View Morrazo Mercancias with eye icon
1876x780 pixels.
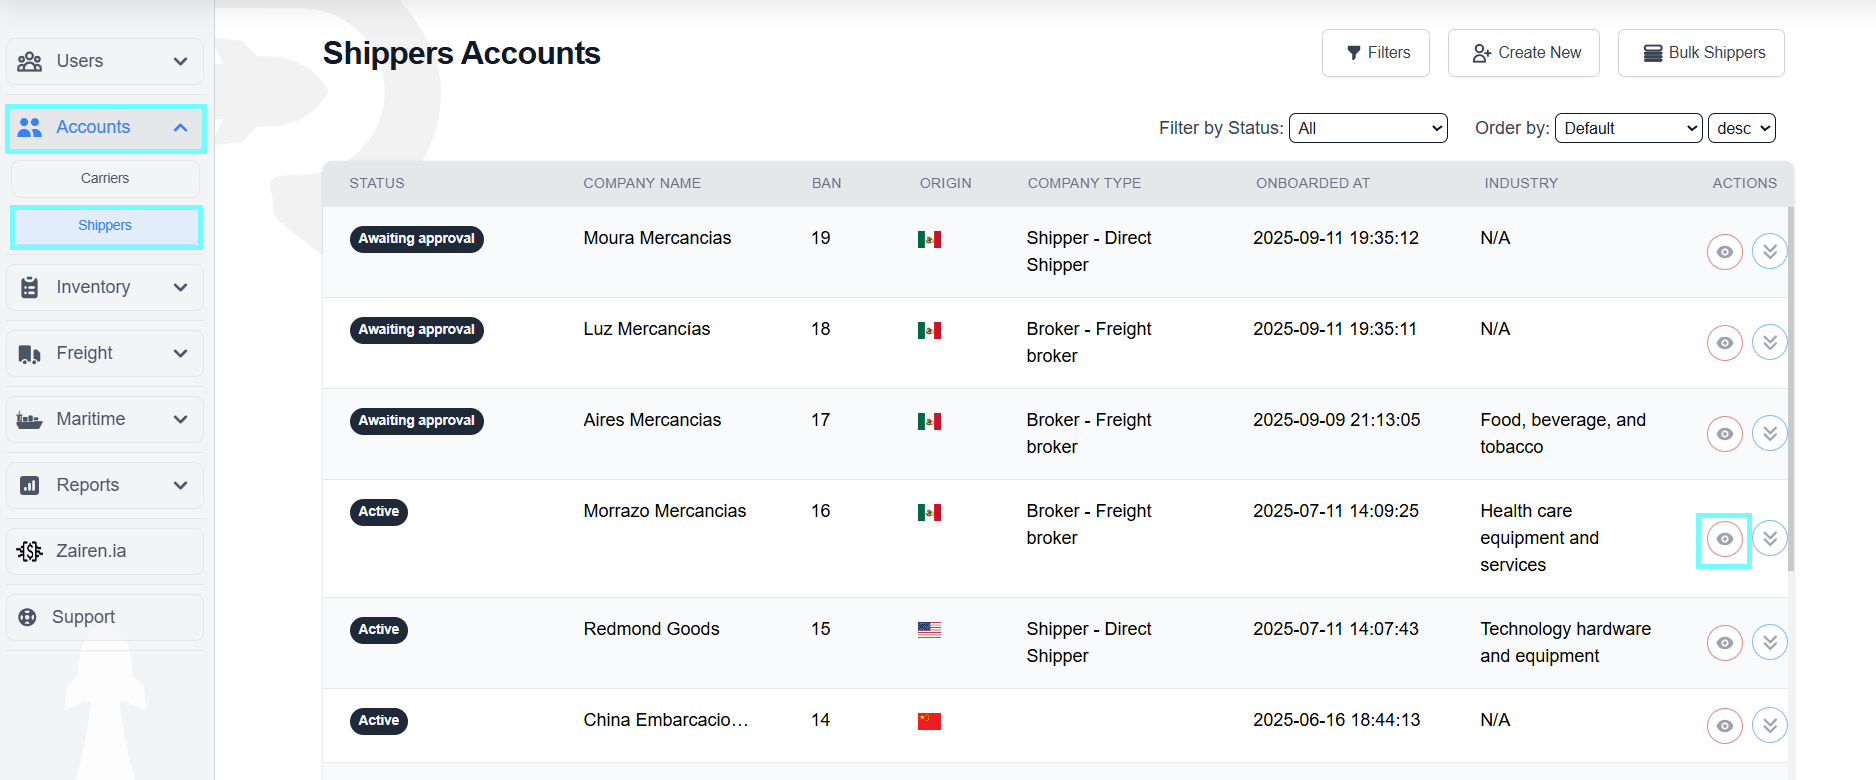click(1725, 539)
